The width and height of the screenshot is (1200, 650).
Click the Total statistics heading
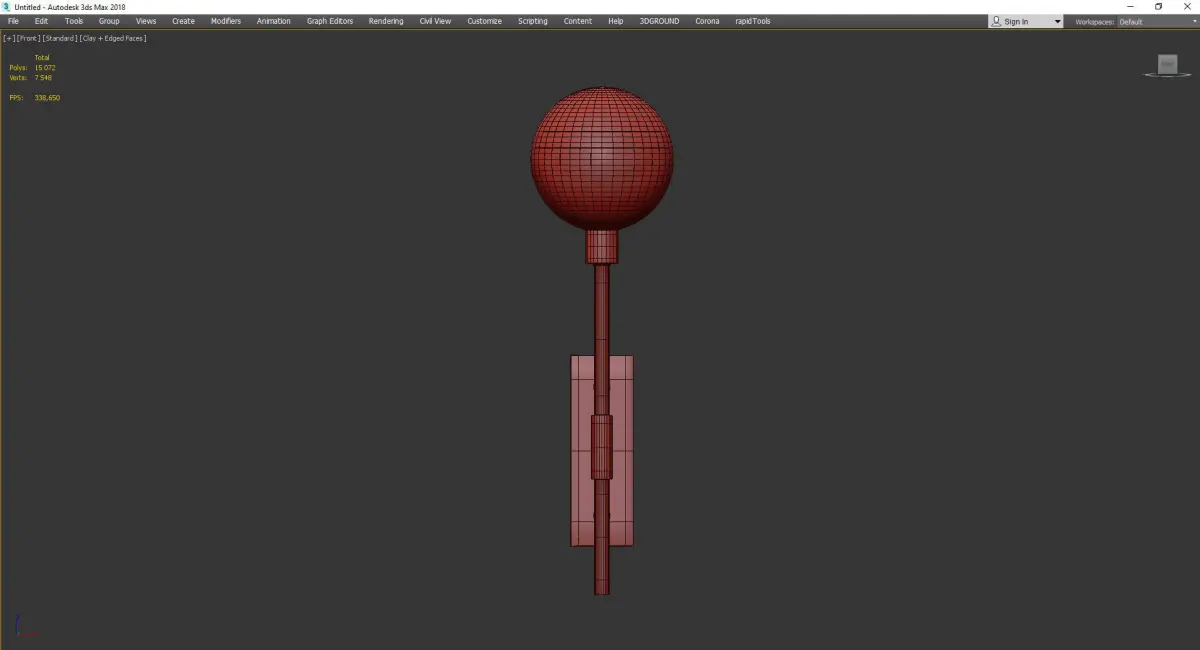pyautogui.click(x=42, y=58)
